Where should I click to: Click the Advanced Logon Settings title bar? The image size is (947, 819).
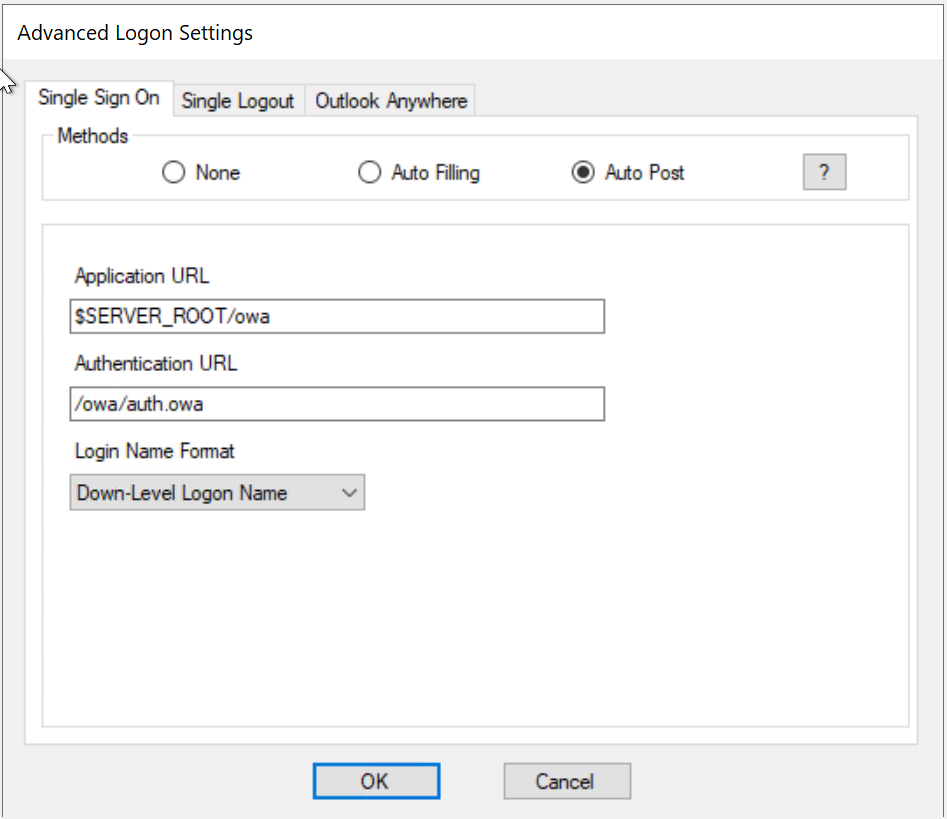point(136,33)
